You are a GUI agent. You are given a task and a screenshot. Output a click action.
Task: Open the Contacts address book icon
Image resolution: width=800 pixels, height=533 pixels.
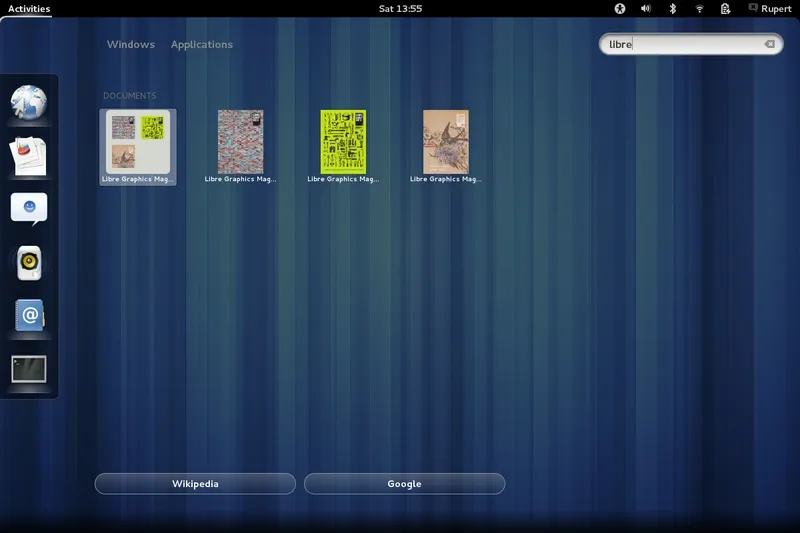tap(29, 316)
